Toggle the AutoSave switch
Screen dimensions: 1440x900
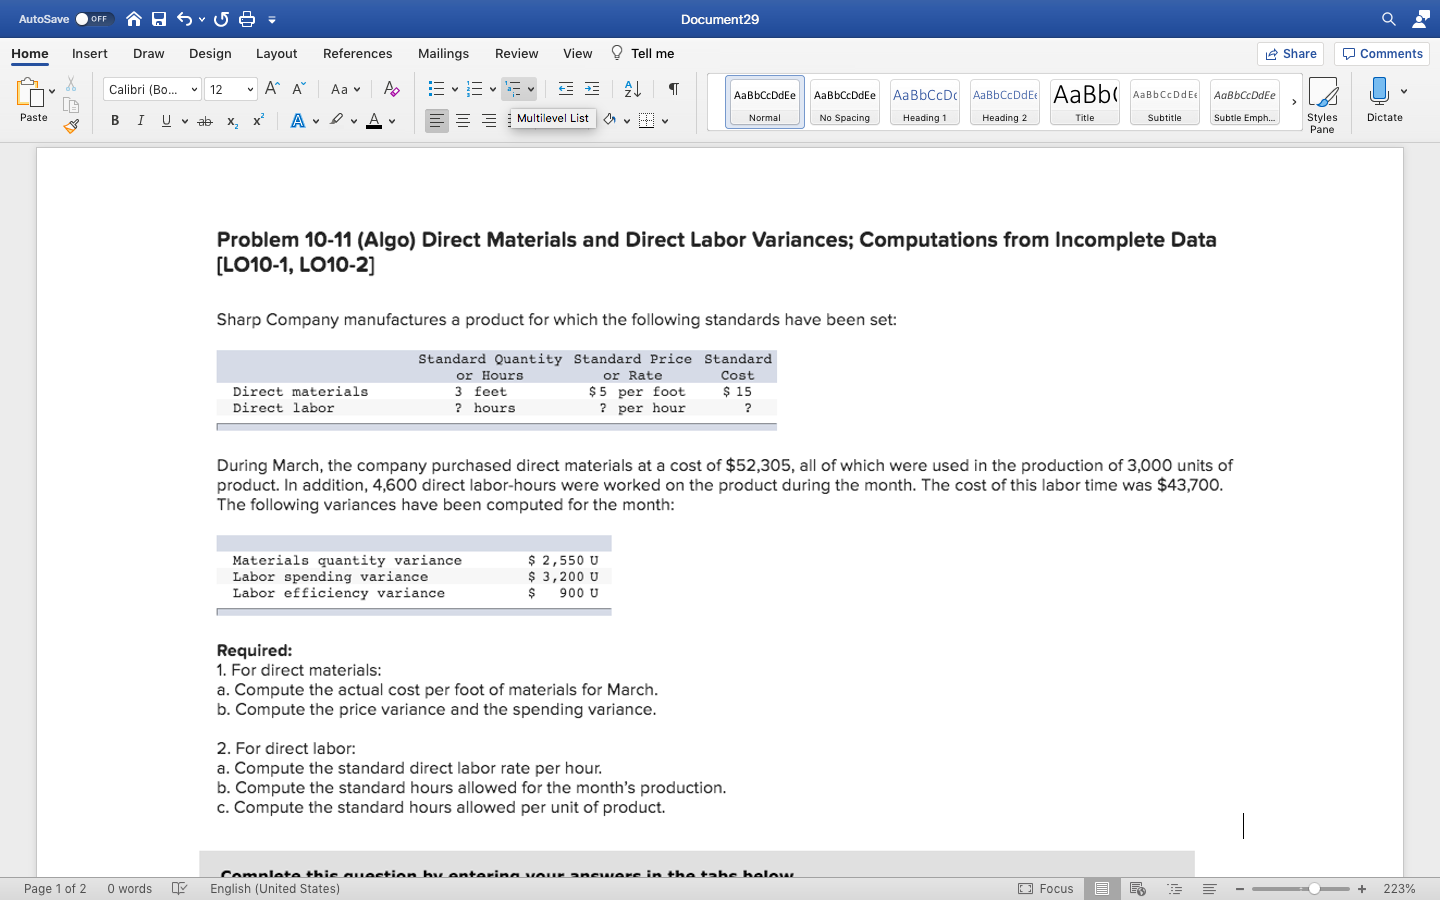pyautogui.click(x=94, y=19)
